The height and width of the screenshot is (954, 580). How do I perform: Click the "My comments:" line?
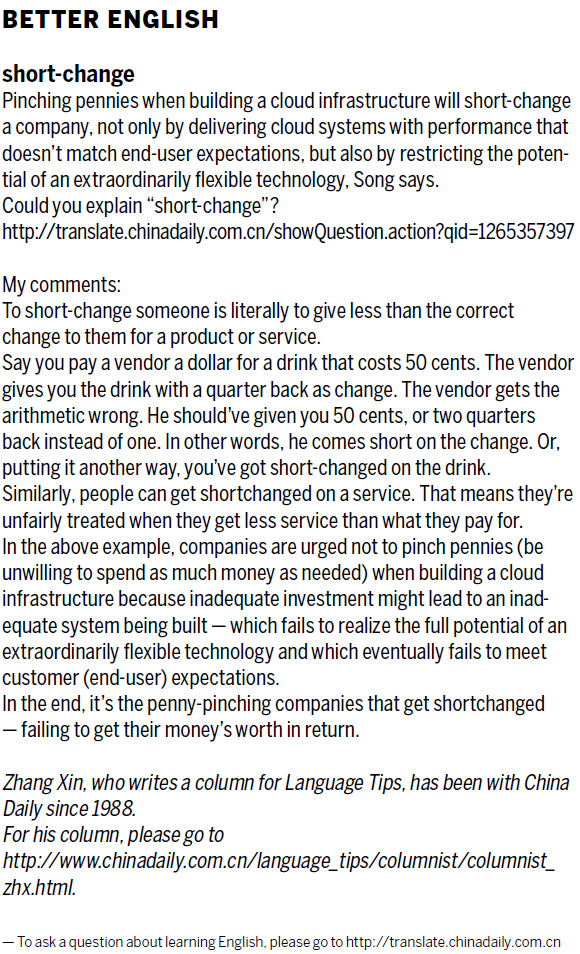(61, 284)
